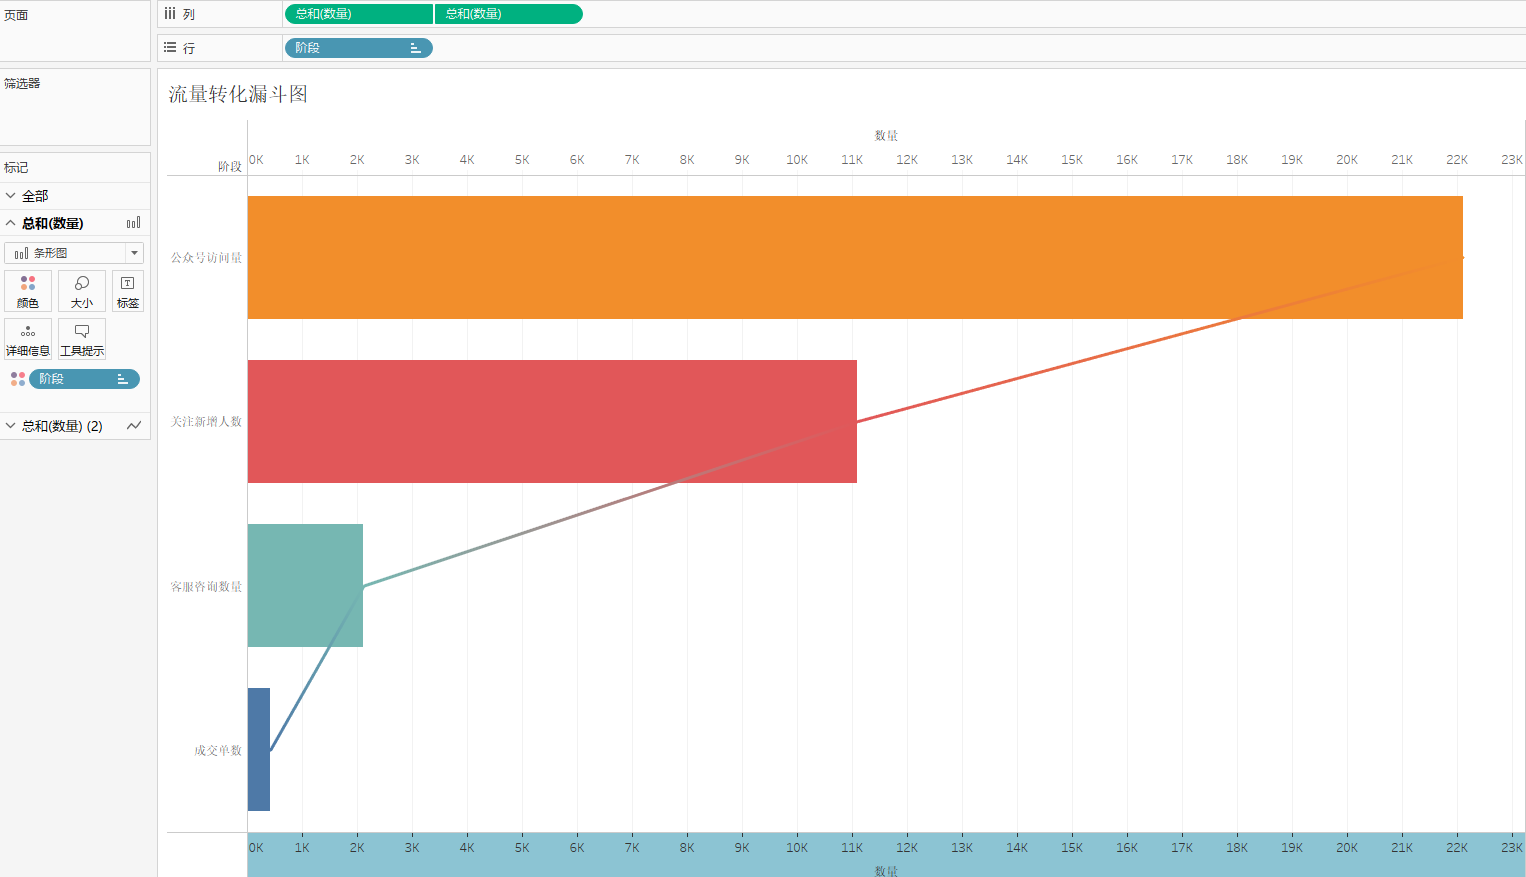This screenshot has width=1526, height=877.
Task: Click the bar chart icon beside 总和(数量)
Action: (134, 223)
